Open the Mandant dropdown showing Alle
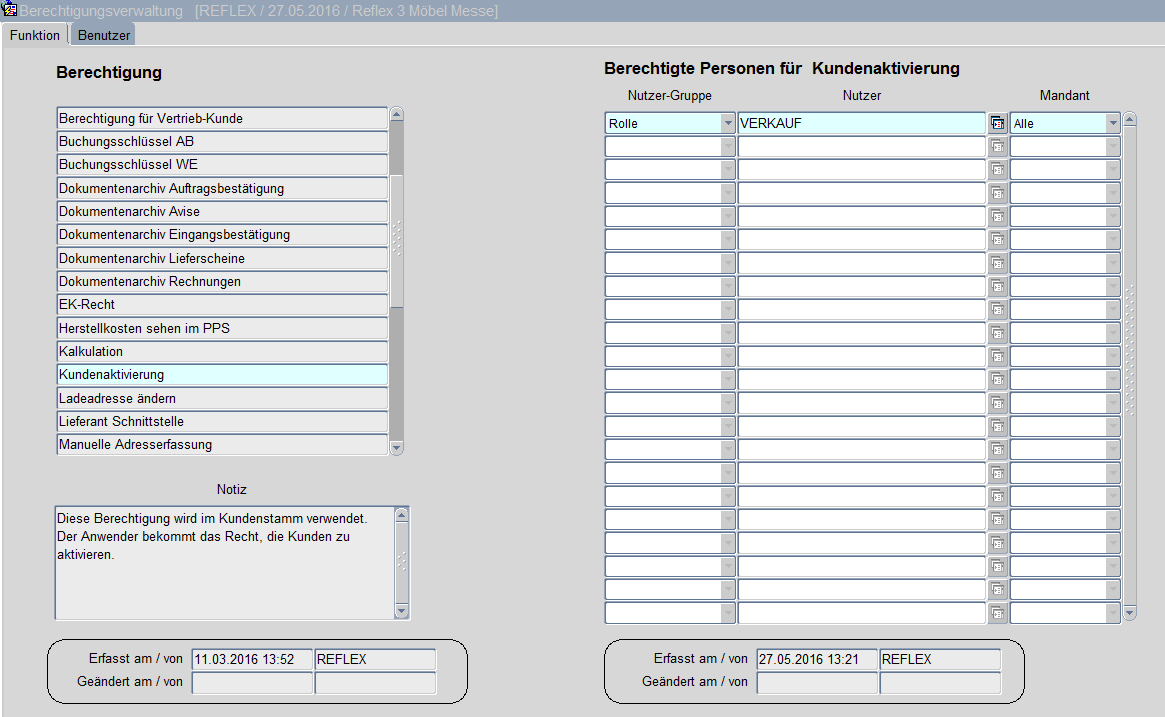The image size is (1165, 717). [1113, 123]
